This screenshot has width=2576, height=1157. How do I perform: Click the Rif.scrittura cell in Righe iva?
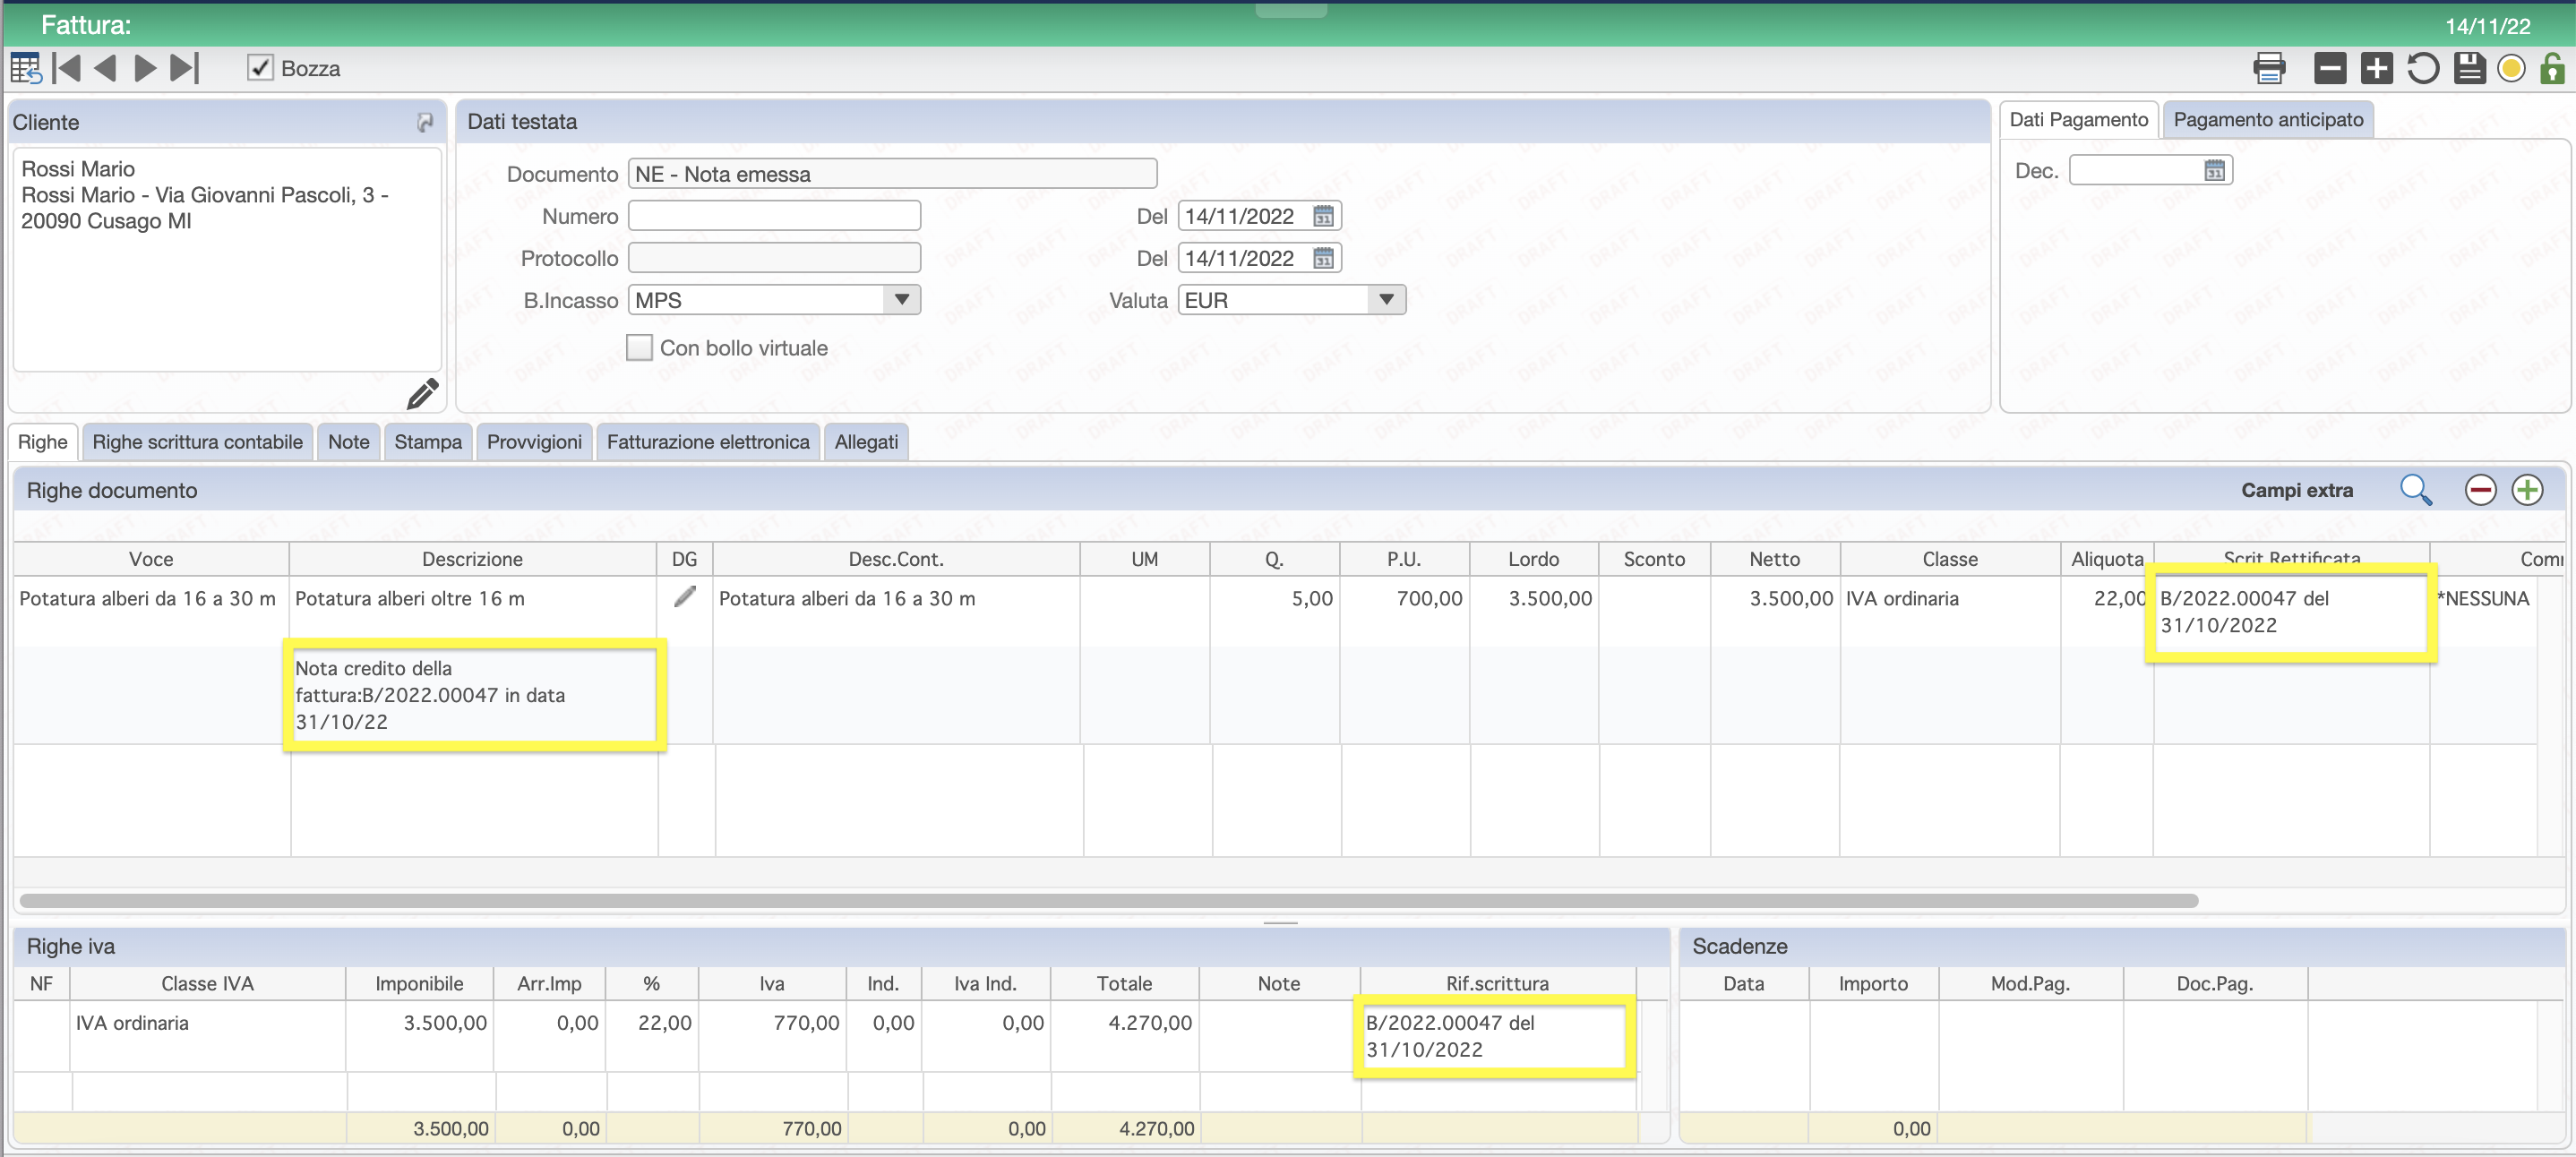pyautogui.click(x=1497, y=1036)
